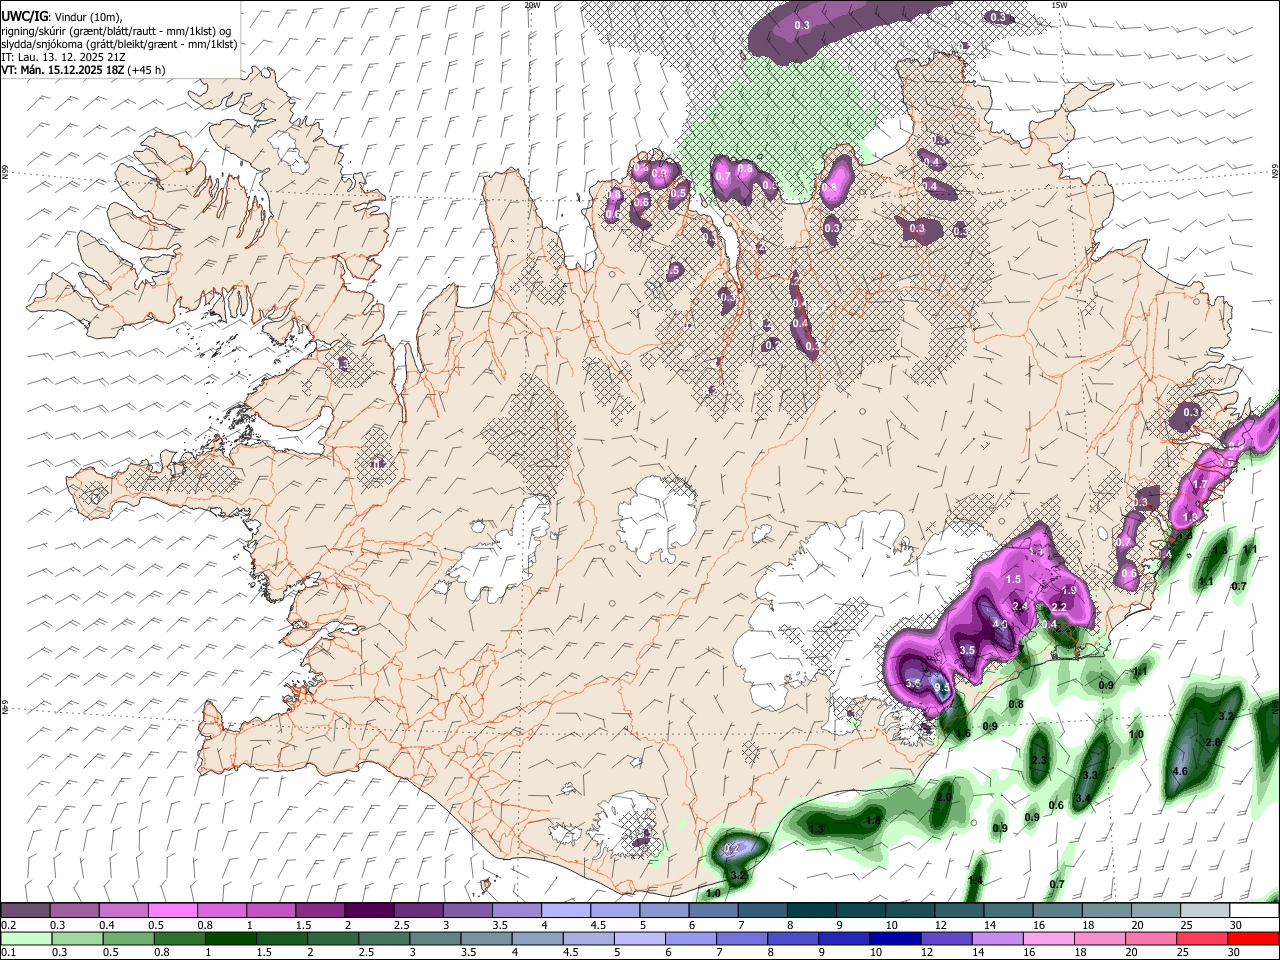Select the 'IT: Lau. 13. 12. 2025 21Z' line
1280x960 pixels.
[63, 57]
